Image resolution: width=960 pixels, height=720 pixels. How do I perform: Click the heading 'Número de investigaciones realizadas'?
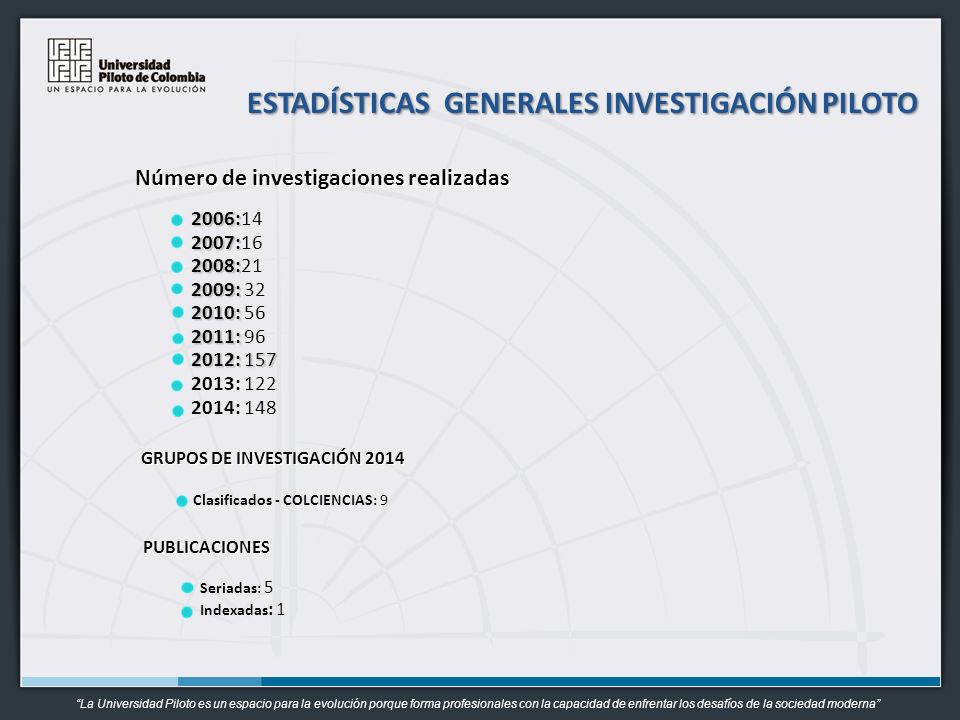[x=322, y=178]
